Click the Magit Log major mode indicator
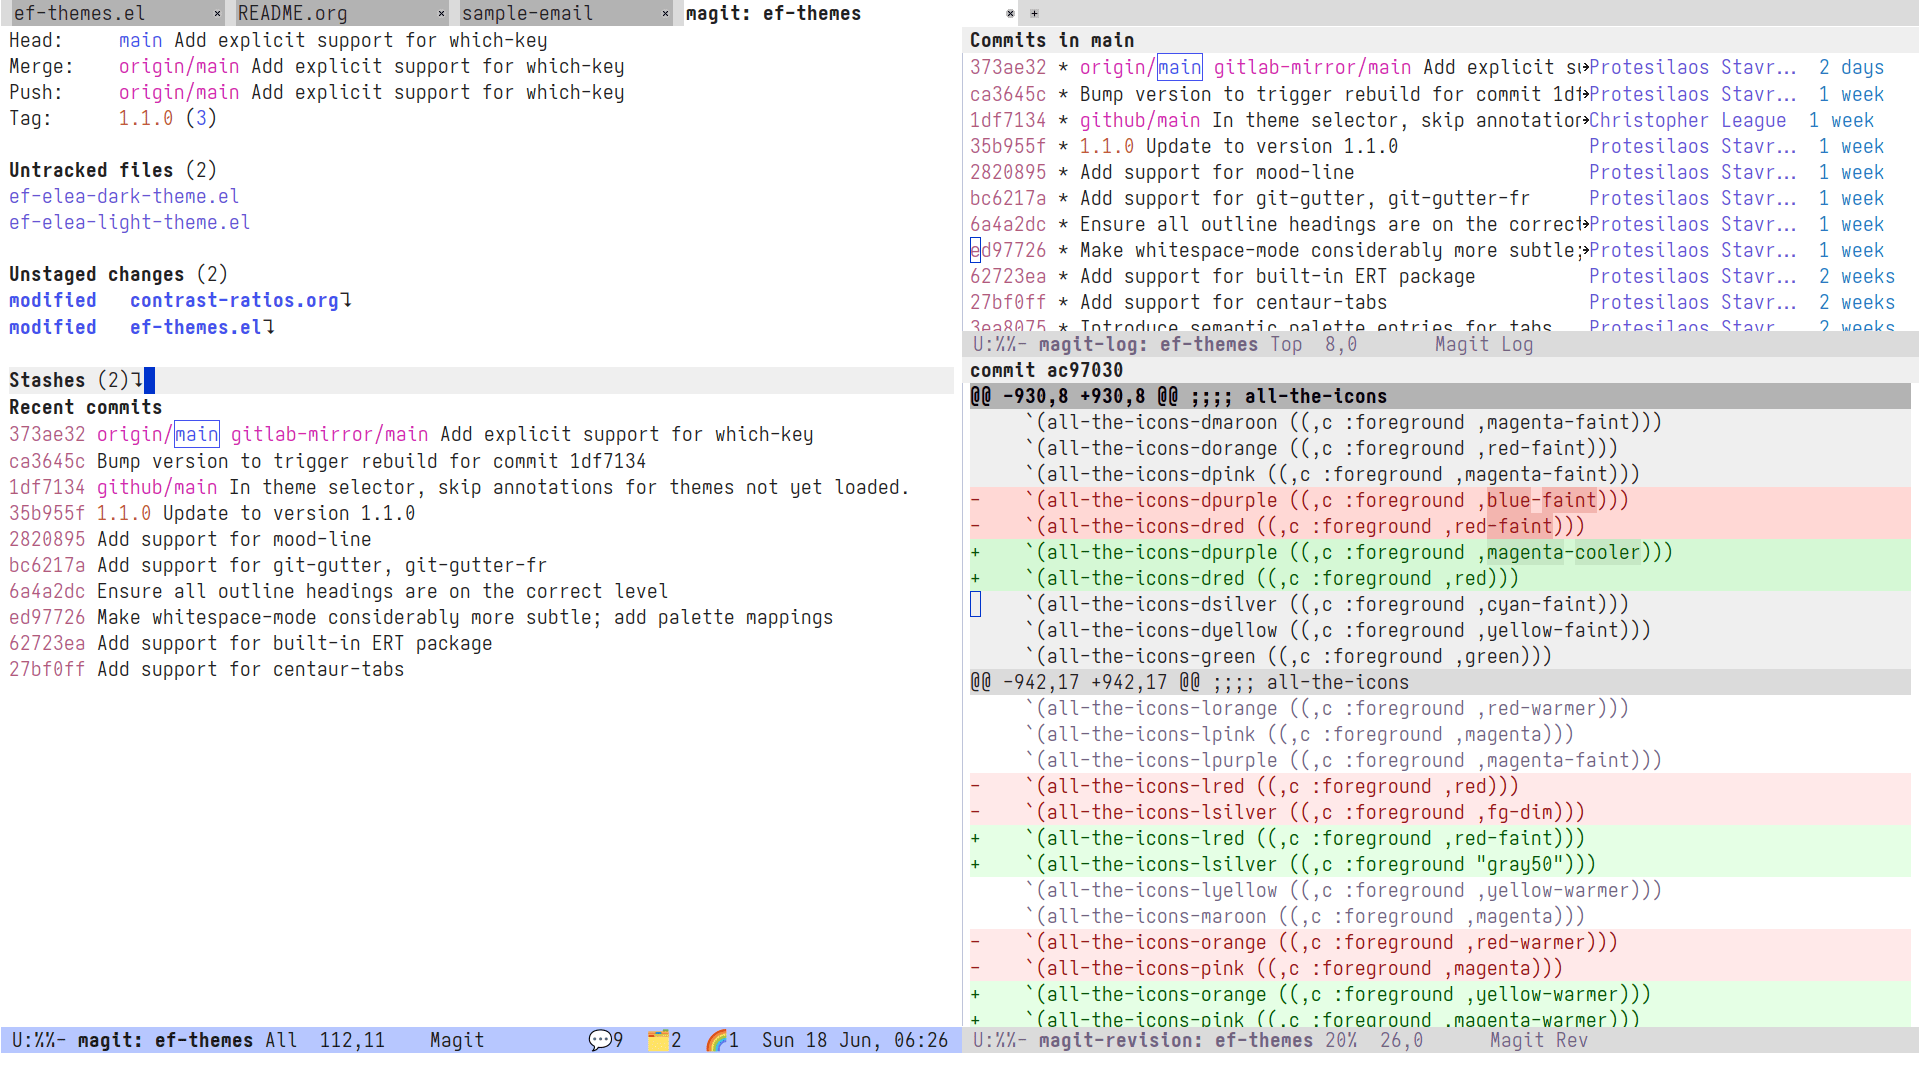The width and height of the screenshot is (1920, 1080). (x=1484, y=344)
